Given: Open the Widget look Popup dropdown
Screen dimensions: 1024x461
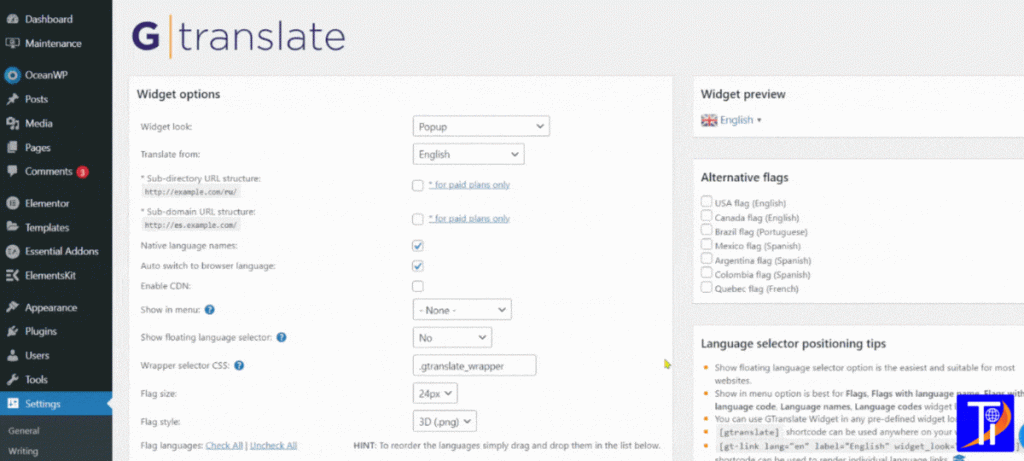Looking at the screenshot, I should [x=481, y=126].
